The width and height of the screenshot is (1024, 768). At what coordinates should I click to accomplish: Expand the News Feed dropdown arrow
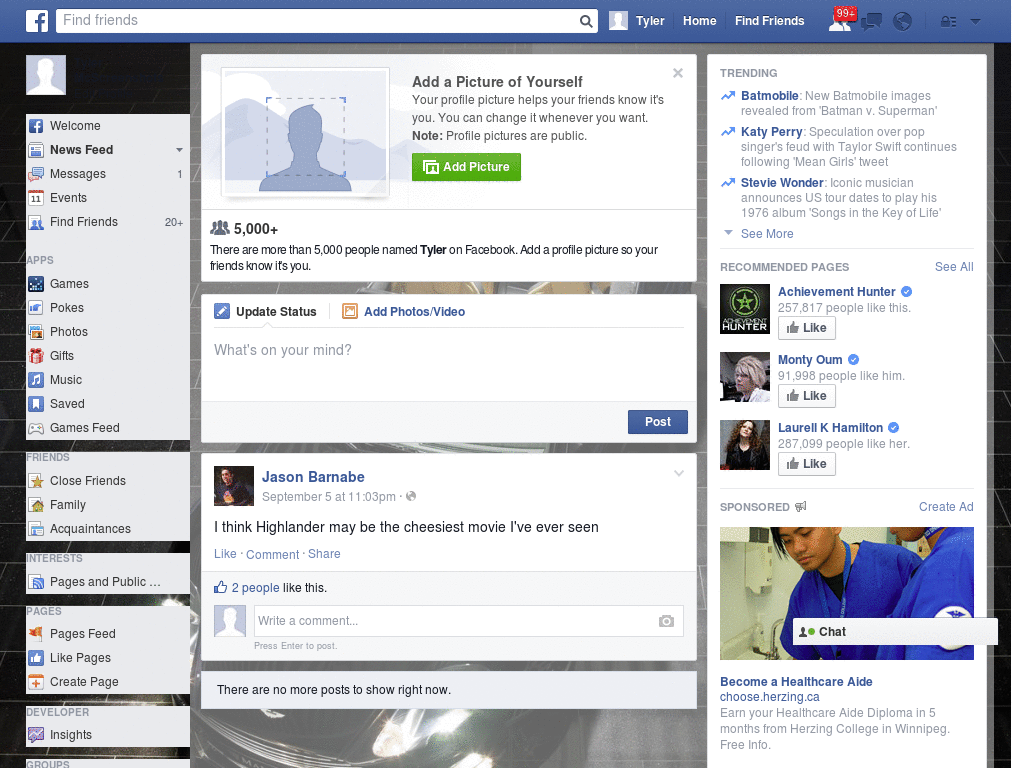click(x=179, y=150)
